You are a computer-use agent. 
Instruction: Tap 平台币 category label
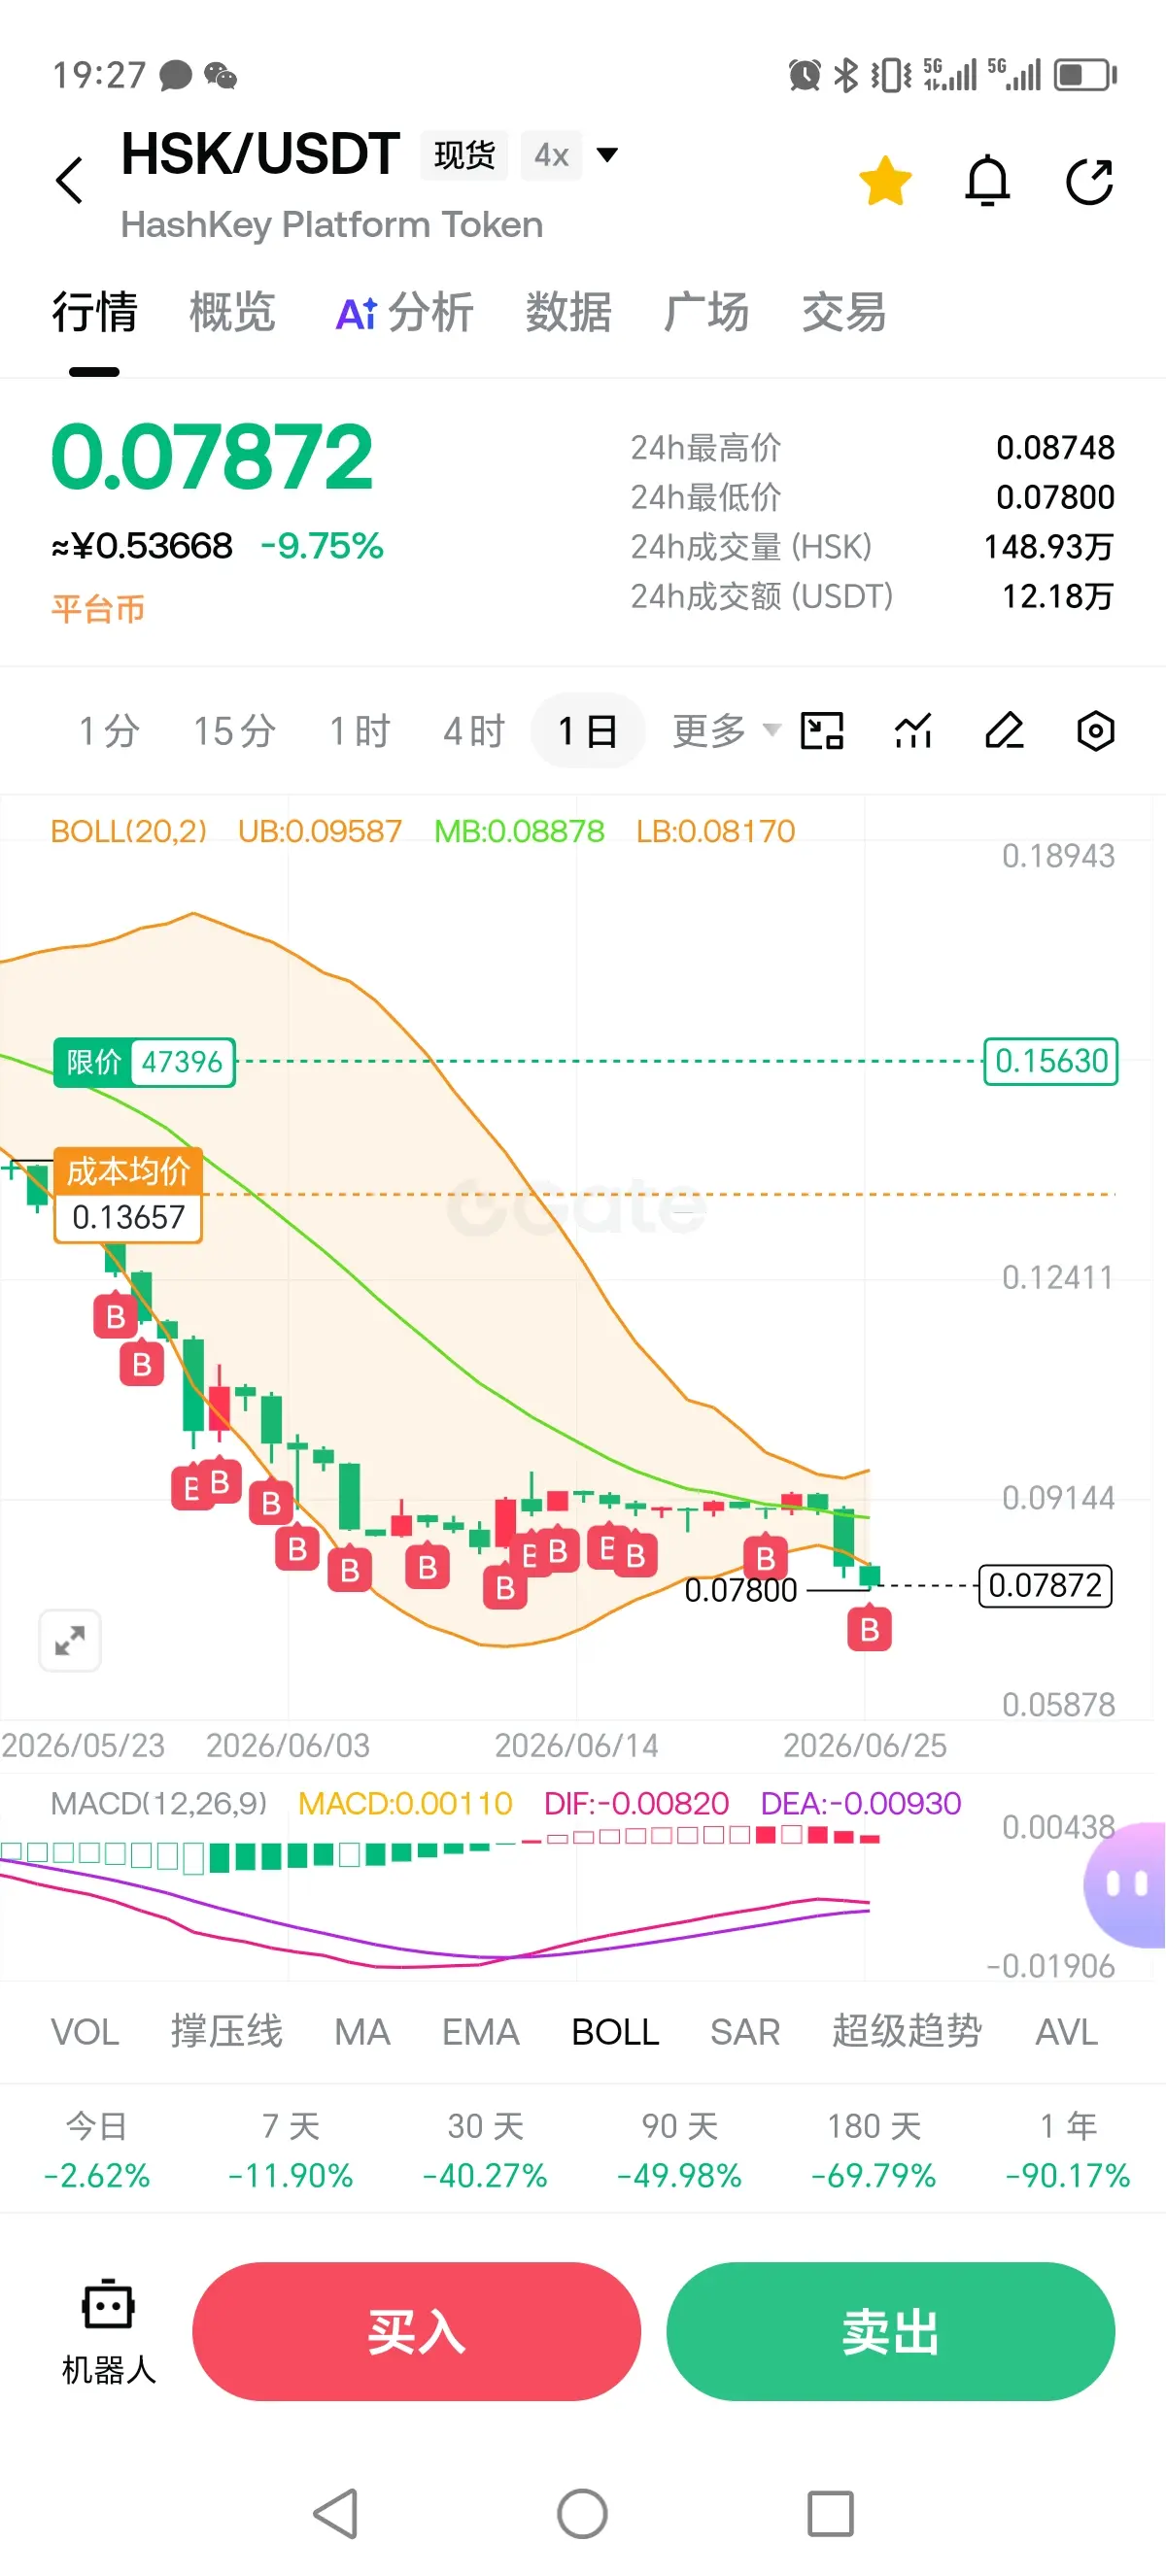click(98, 608)
